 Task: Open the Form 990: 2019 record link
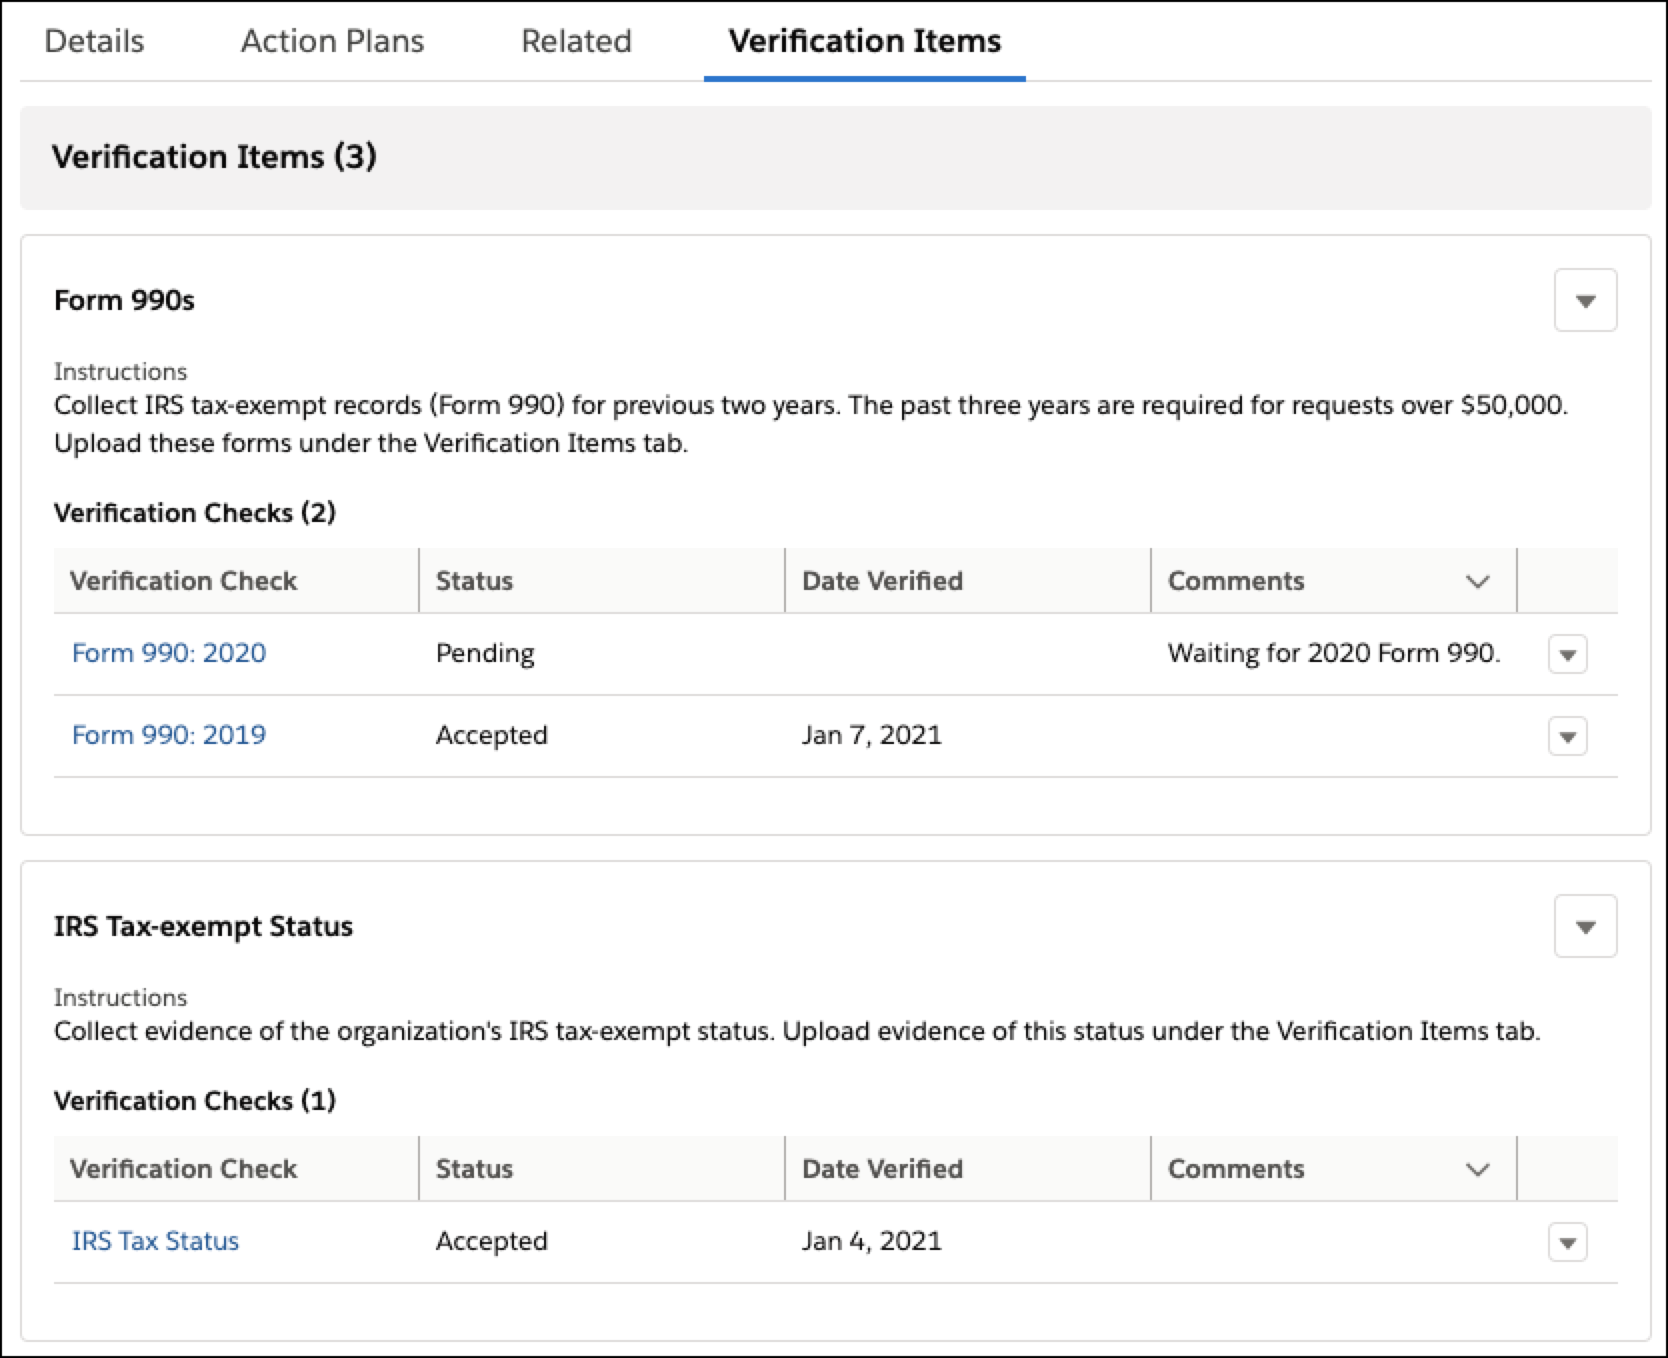click(x=168, y=735)
